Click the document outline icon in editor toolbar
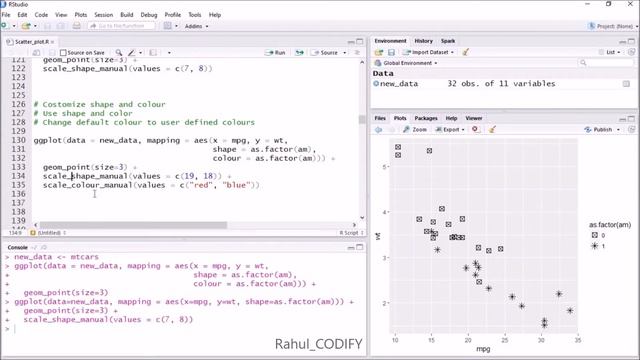 coord(357,53)
